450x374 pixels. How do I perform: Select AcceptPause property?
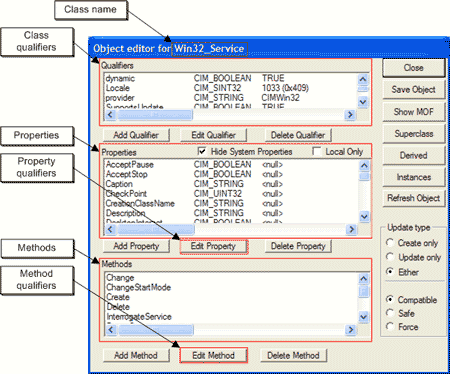coord(231,165)
